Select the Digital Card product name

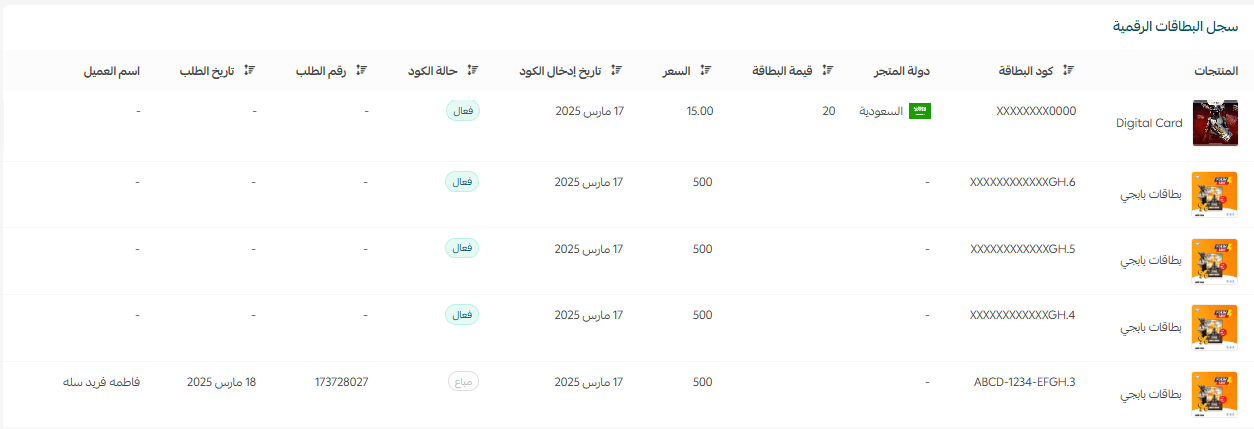pyautogui.click(x=1149, y=123)
